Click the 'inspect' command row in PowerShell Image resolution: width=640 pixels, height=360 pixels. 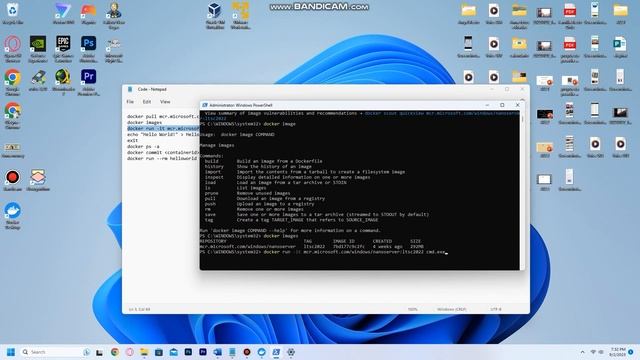[x=287, y=177]
